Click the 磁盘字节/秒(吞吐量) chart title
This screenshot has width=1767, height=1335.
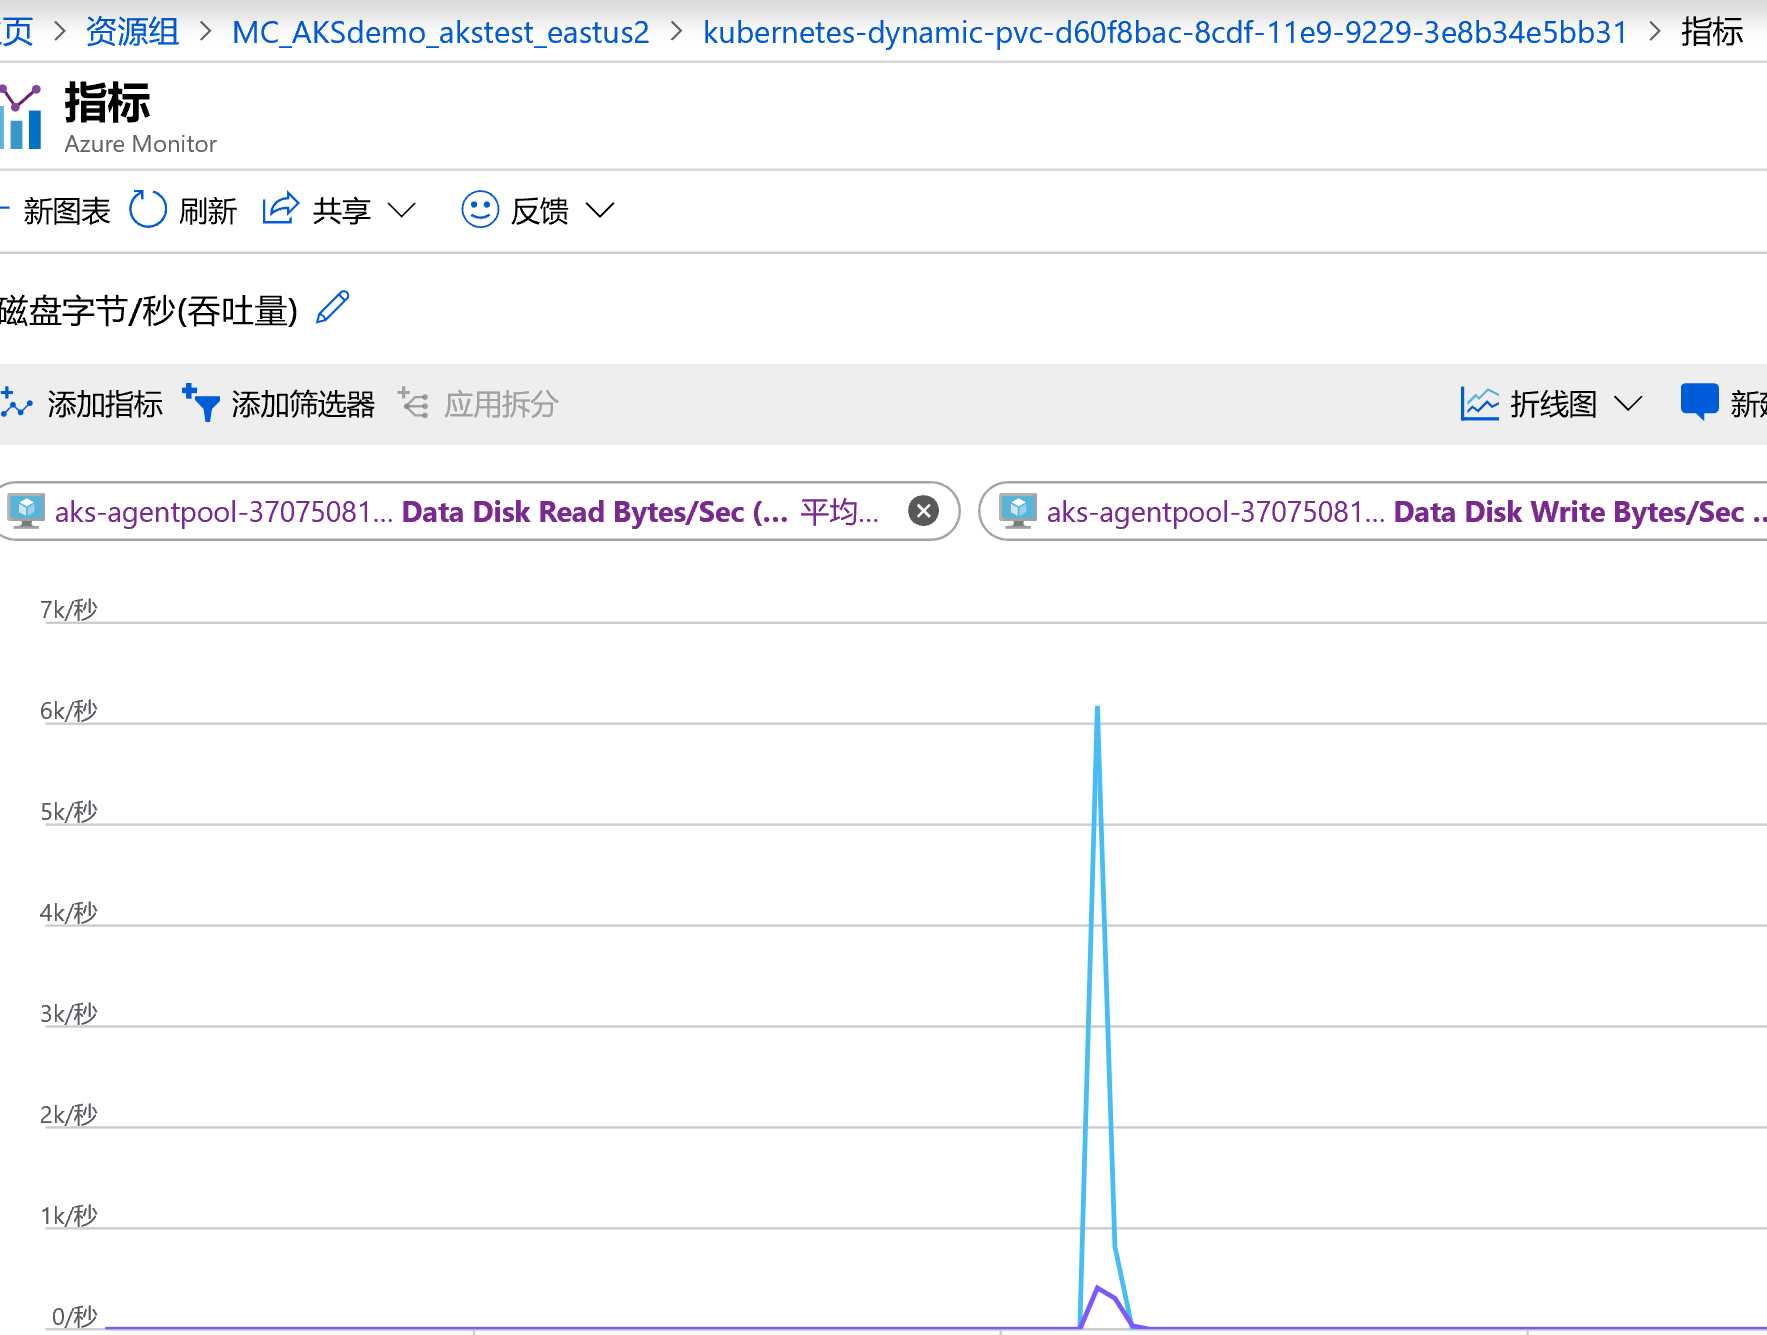pyautogui.click(x=149, y=311)
